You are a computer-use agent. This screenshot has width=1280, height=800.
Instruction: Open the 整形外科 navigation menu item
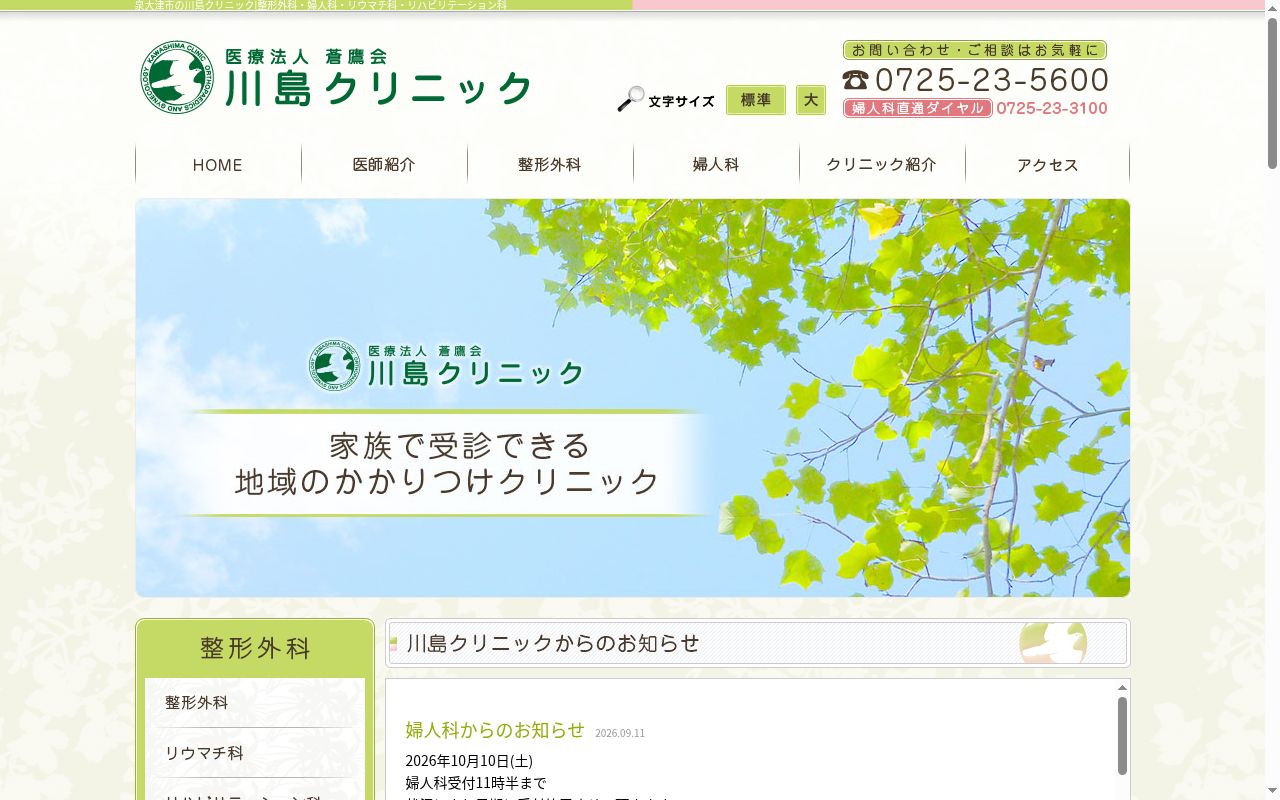(550, 165)
